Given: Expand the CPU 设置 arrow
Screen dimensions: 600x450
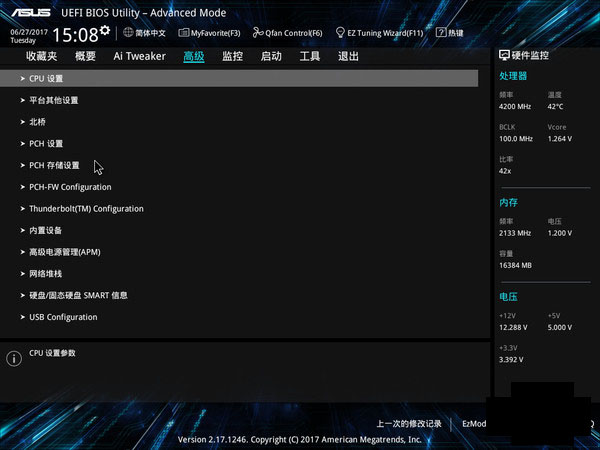Looking at the screenshot, I should tap(23, 78).
